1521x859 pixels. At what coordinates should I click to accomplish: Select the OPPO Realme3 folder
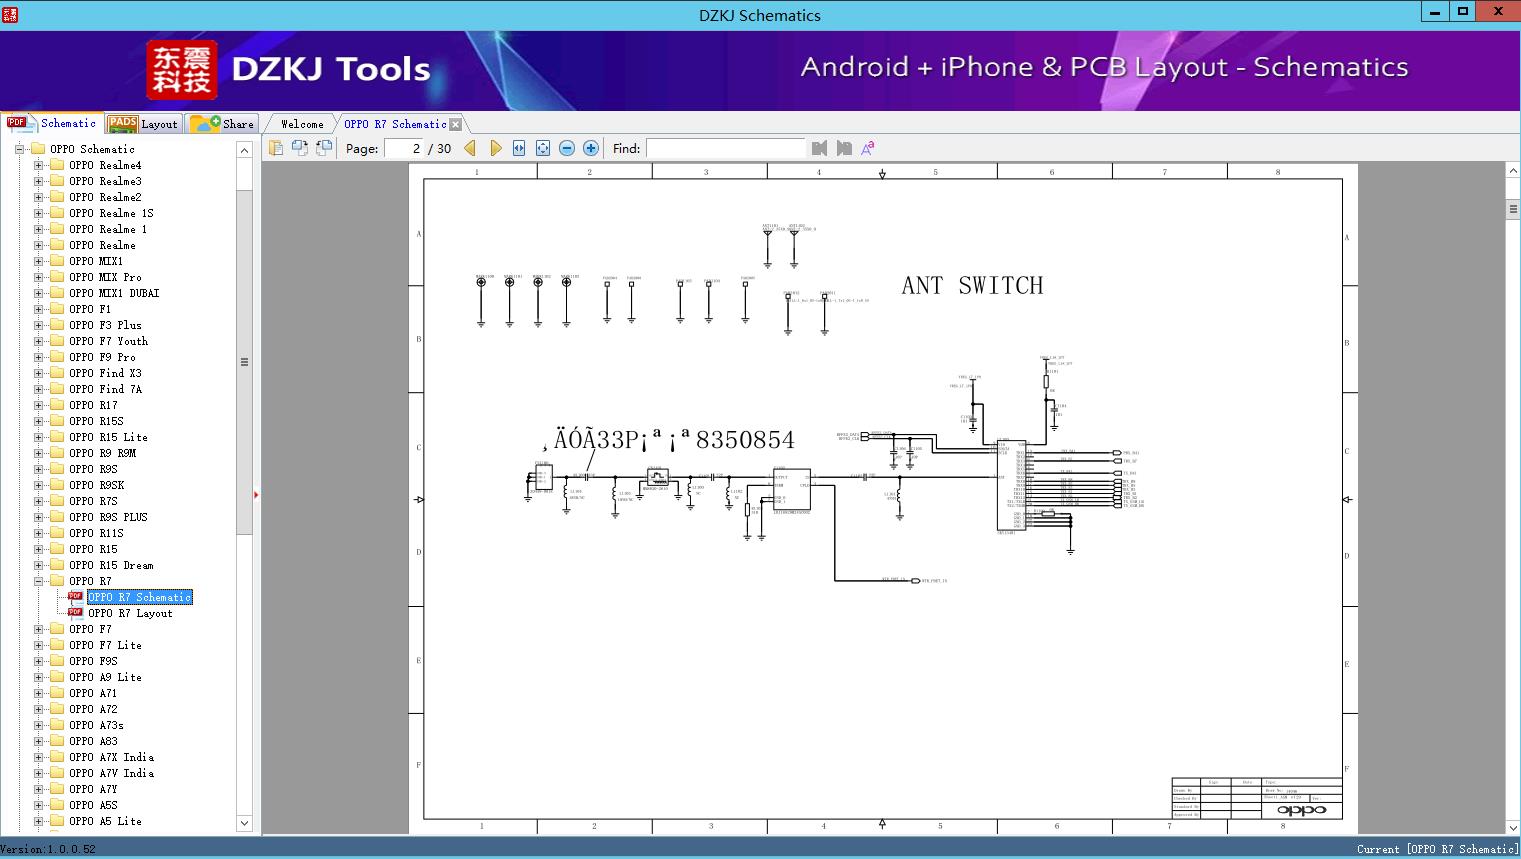(105, 181)
